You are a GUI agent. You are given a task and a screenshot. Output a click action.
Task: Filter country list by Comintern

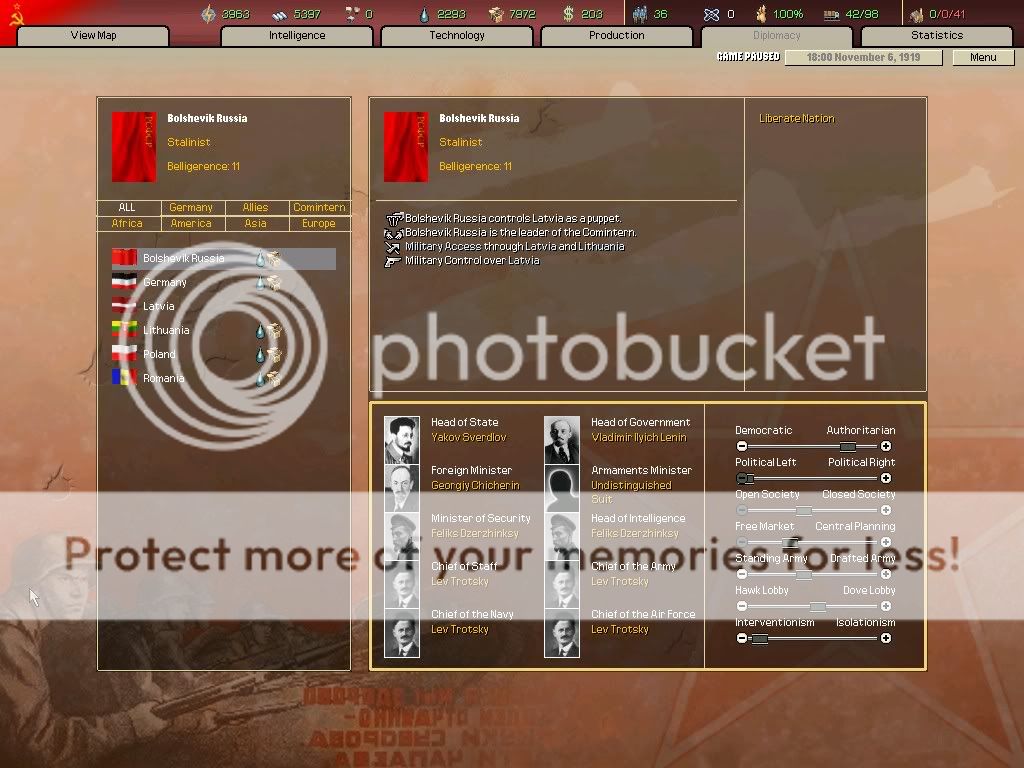(319, 207)
